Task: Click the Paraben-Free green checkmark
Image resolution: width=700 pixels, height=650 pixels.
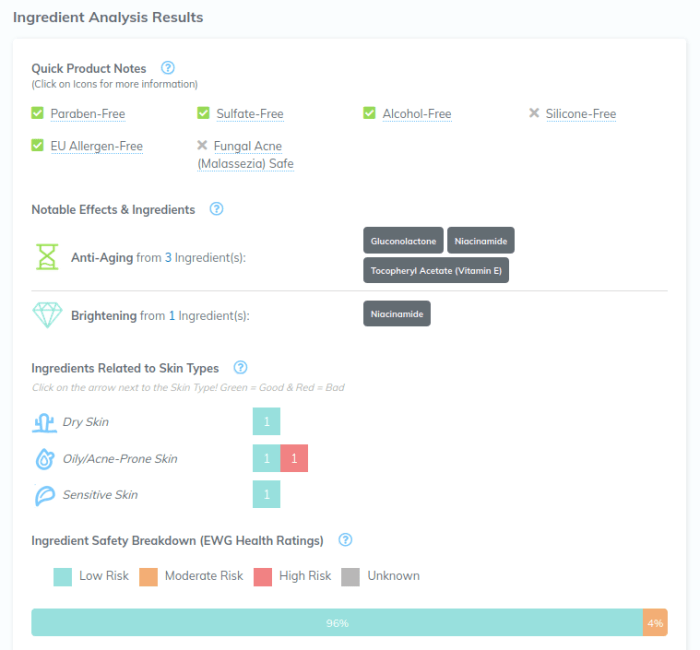Action: pos(38,113)
